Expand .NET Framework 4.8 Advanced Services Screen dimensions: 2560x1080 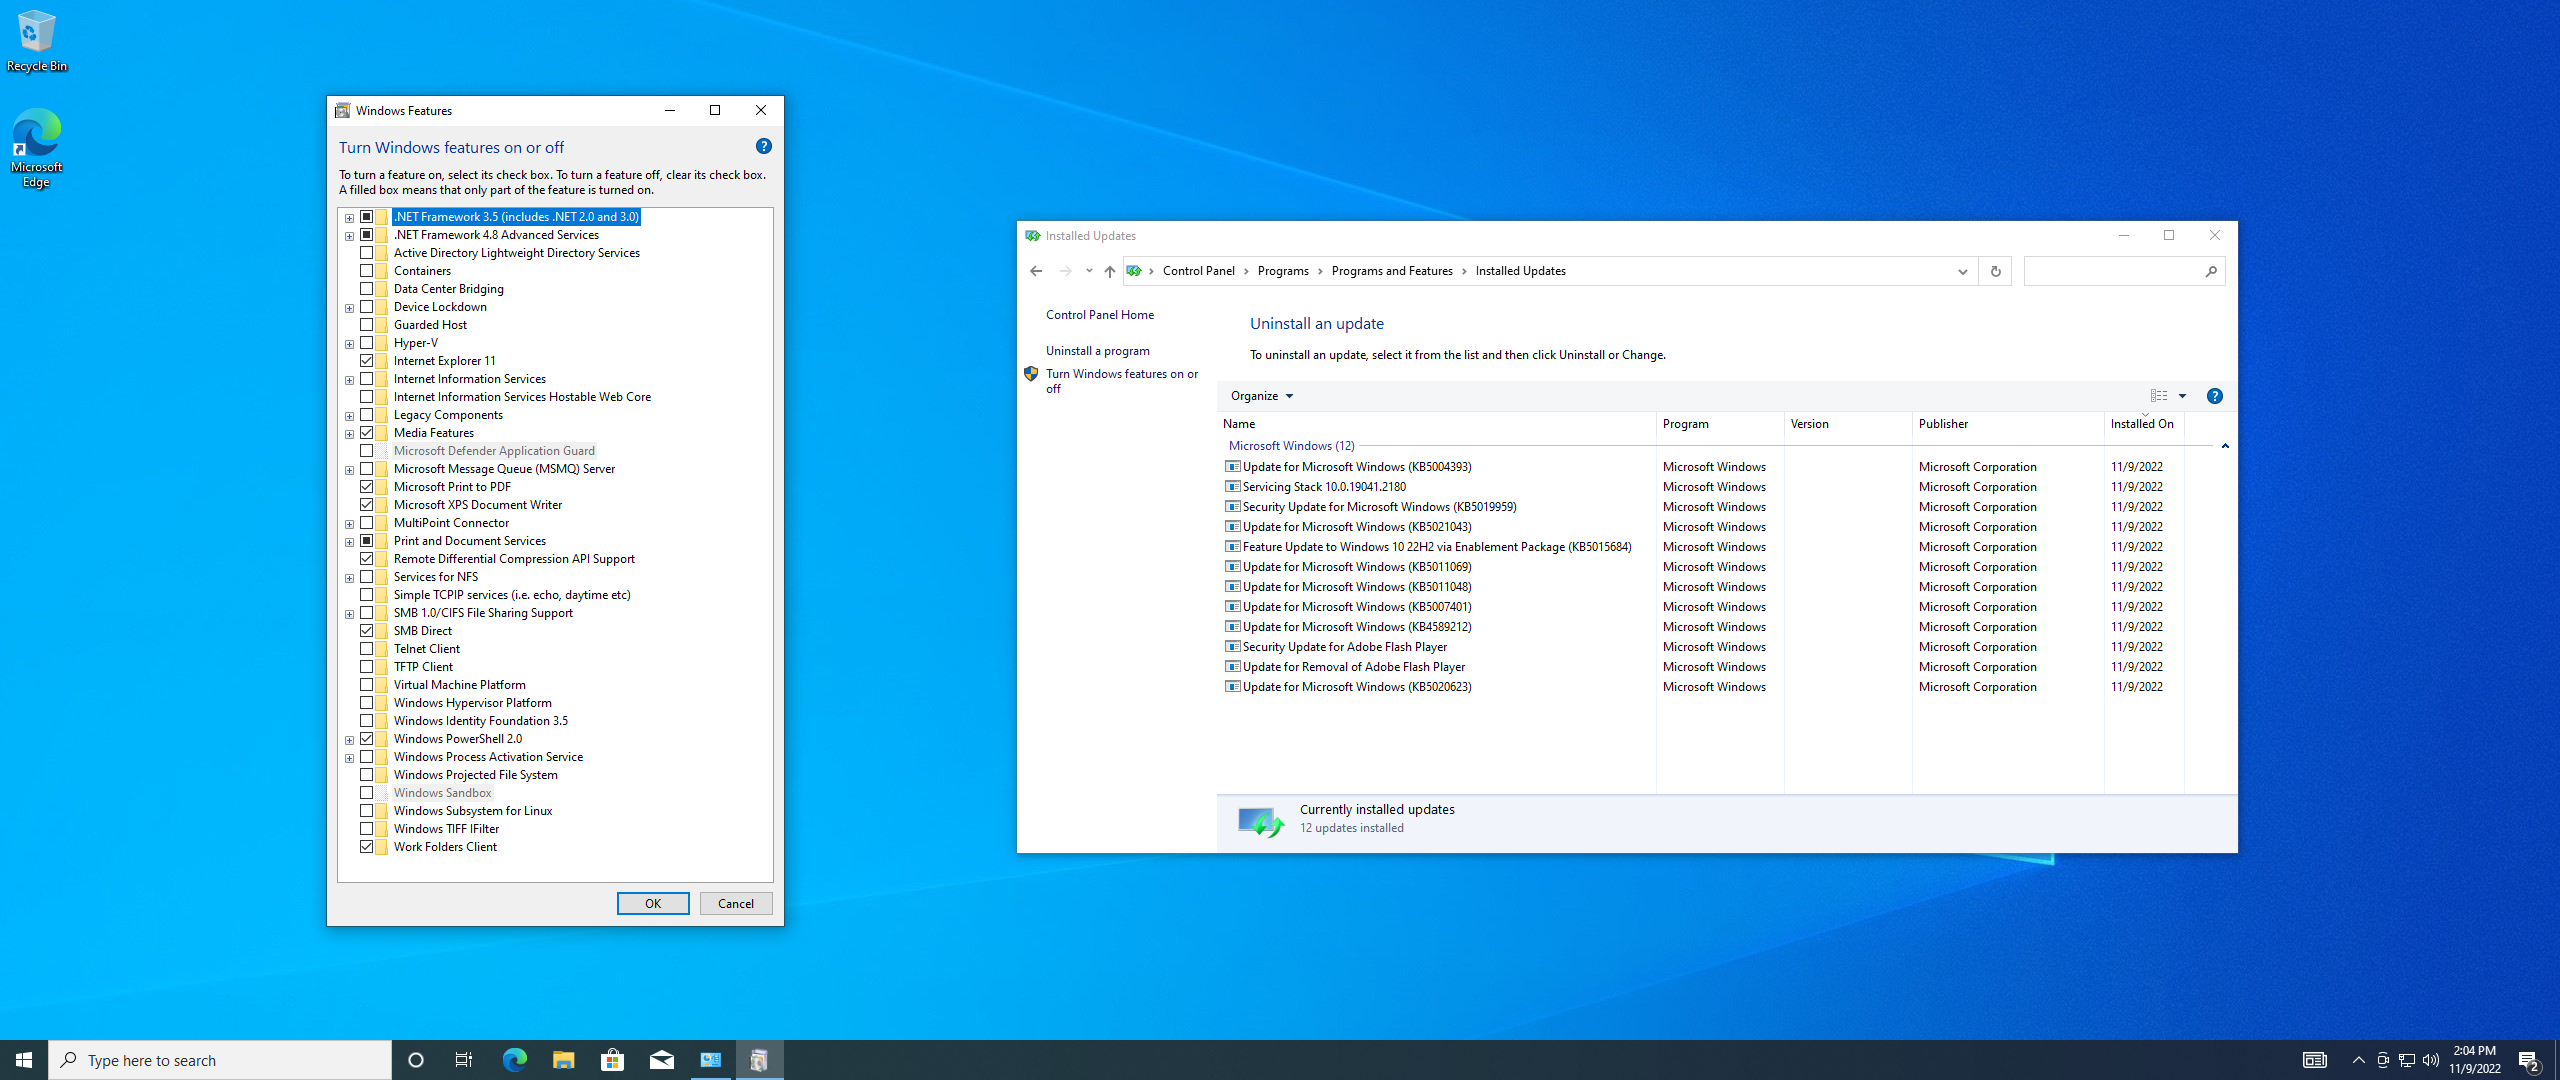pos(349,236)
